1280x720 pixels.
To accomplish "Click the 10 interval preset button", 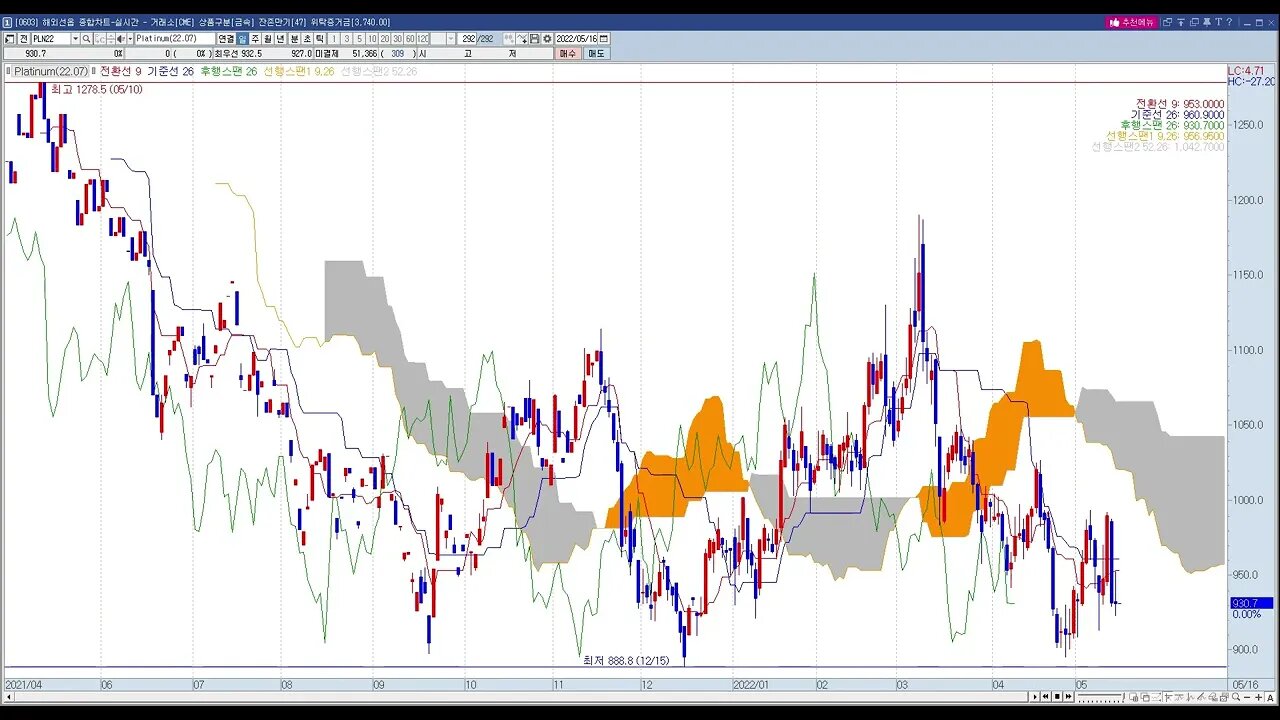I will [x=372, y=38].
